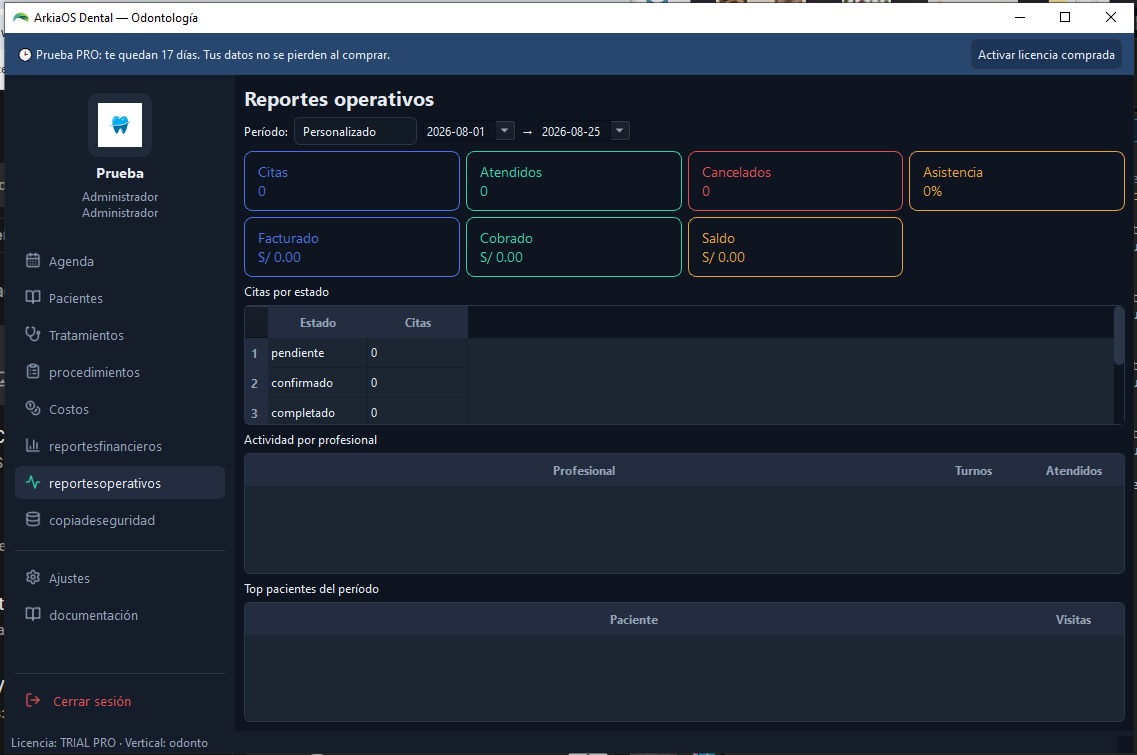This screenshot has width=1137, height=755.
Task: Click the Citas column header in status table
Action: [418, 323]
